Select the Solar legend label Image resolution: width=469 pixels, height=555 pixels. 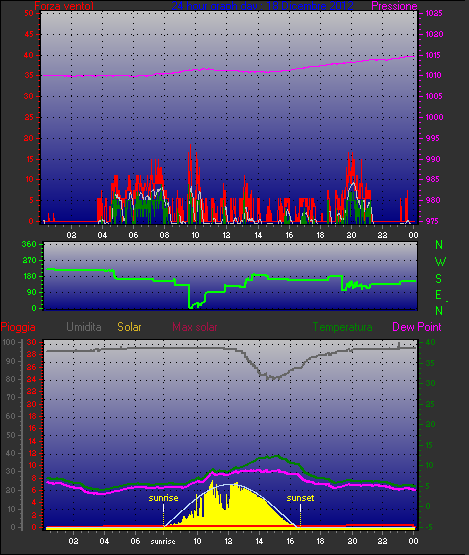[x=129, y=327]
